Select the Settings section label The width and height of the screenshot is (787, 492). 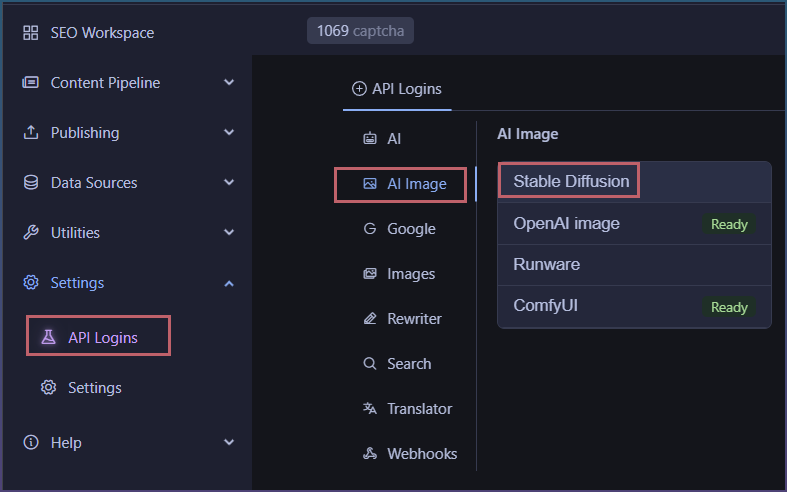click(x=77, y=283)
